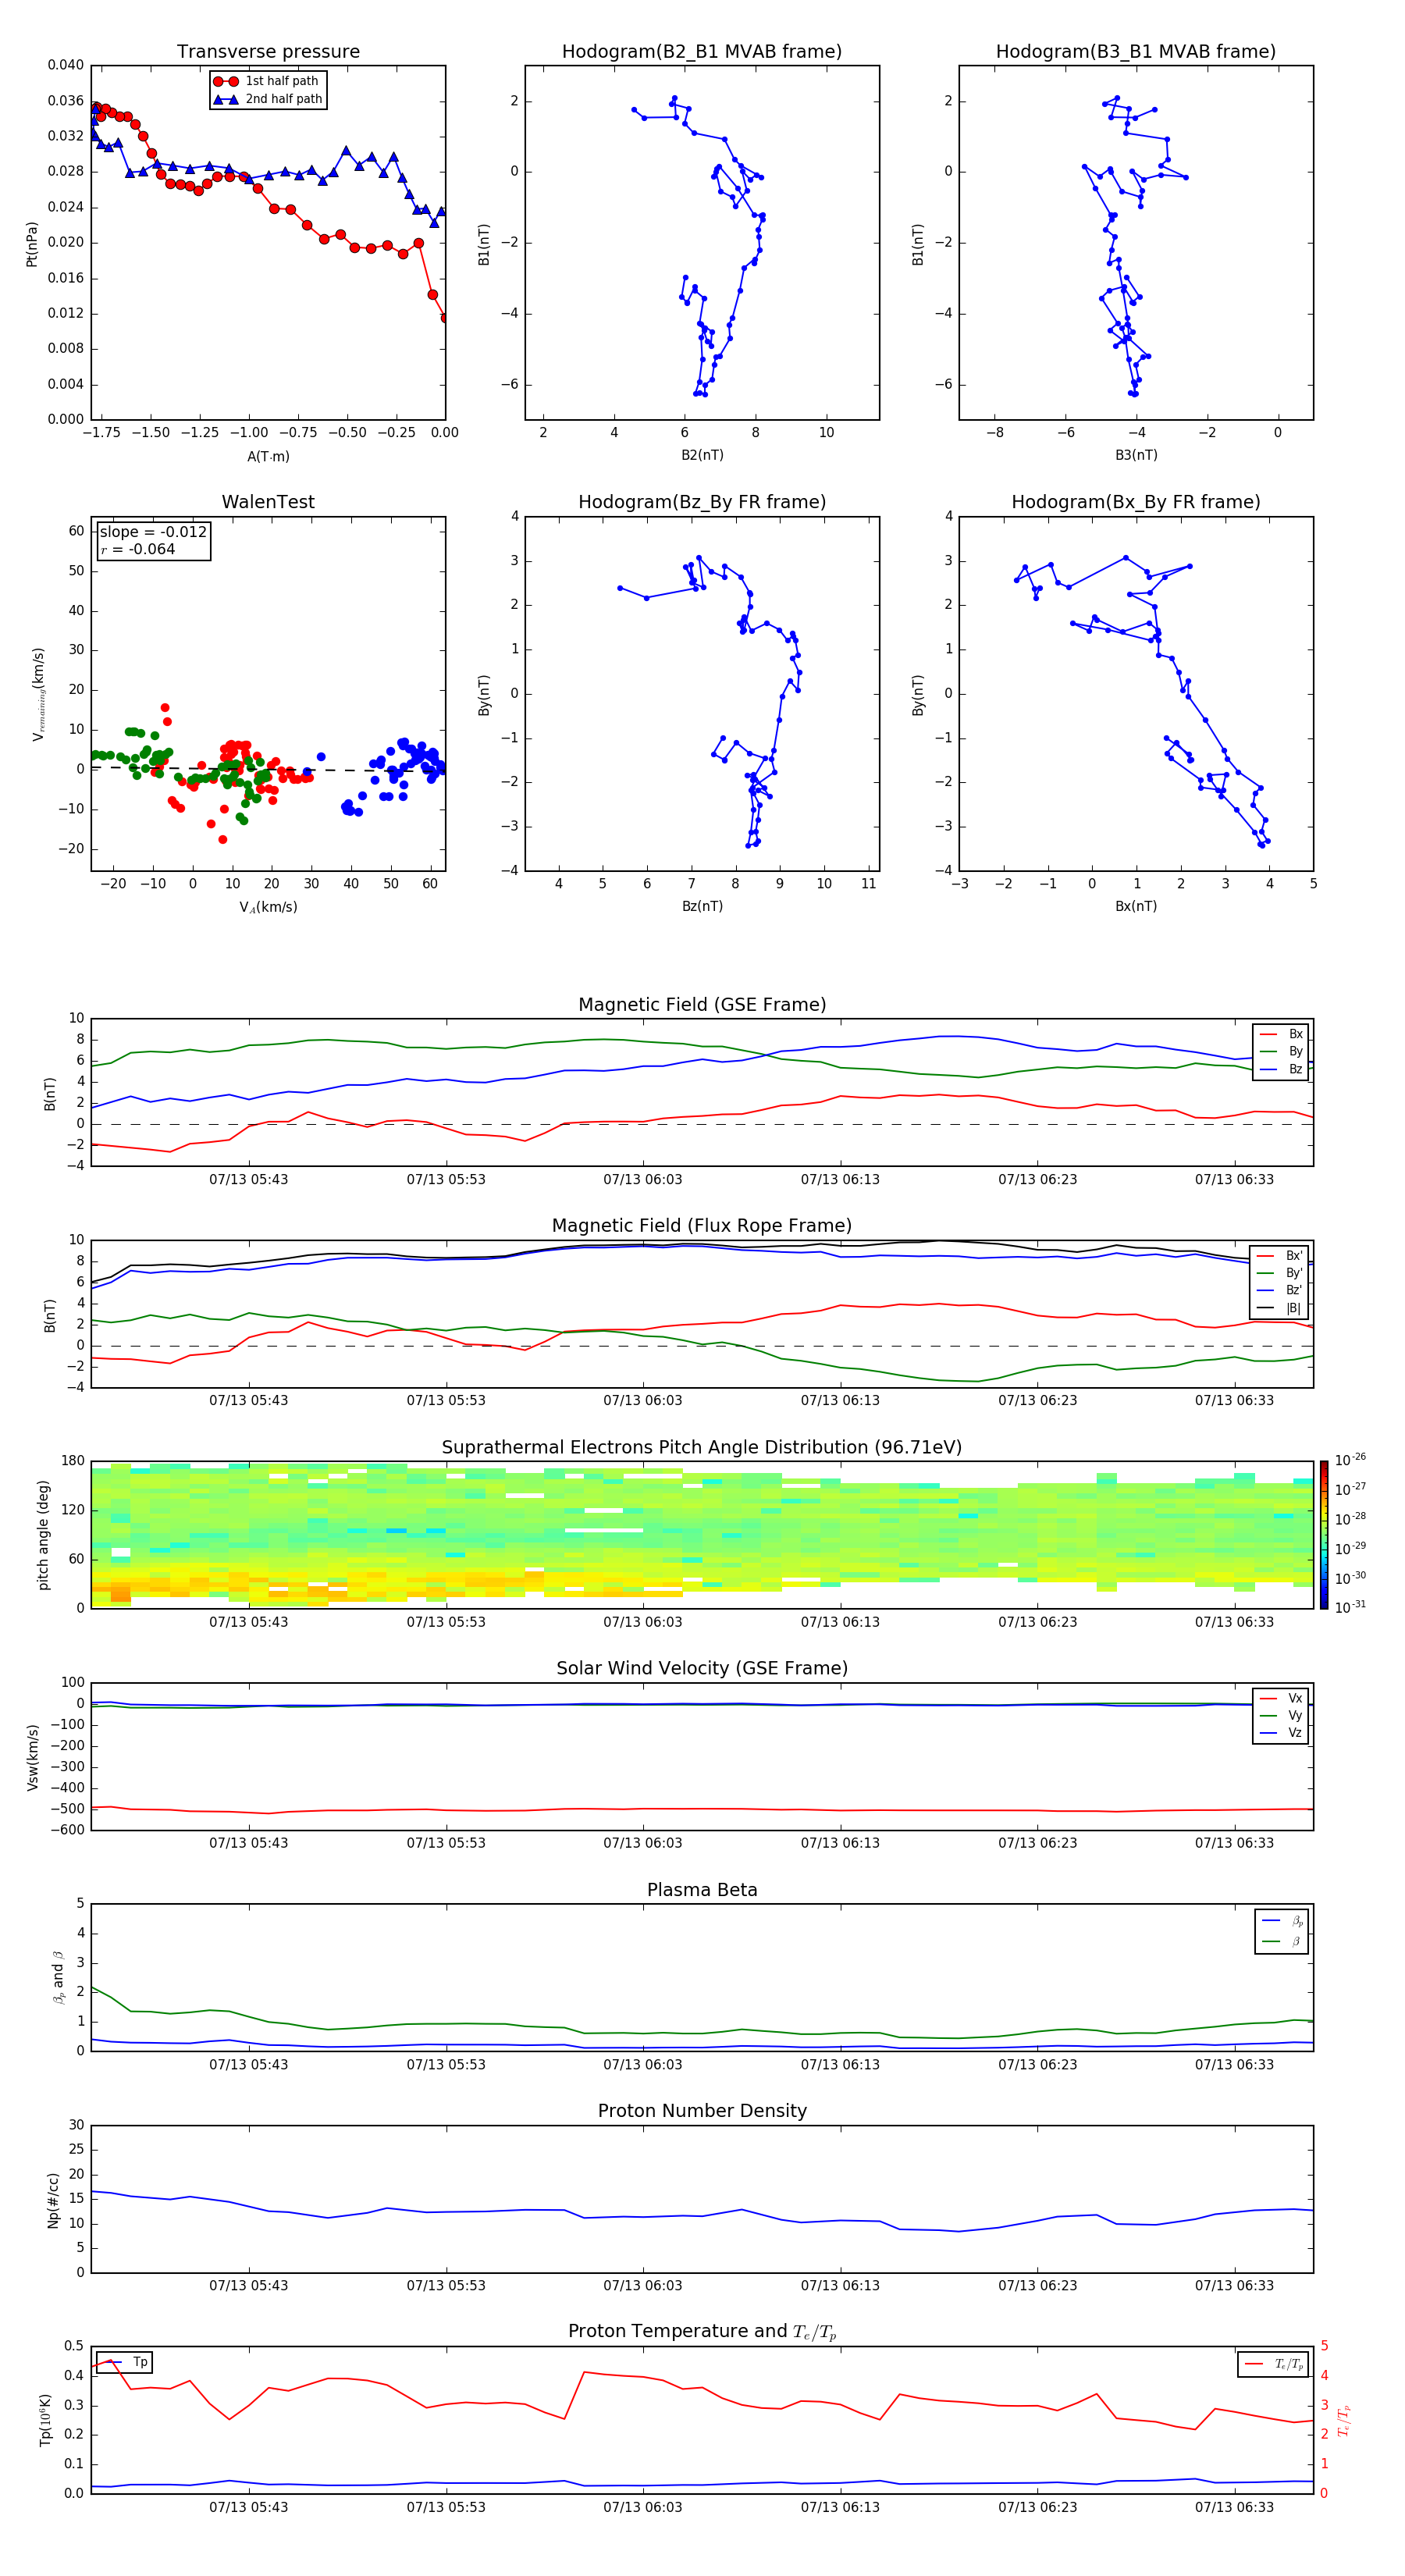
Task: Click the 'V_A(km/s)' x-axis label
Action: (x=268, y=907)
